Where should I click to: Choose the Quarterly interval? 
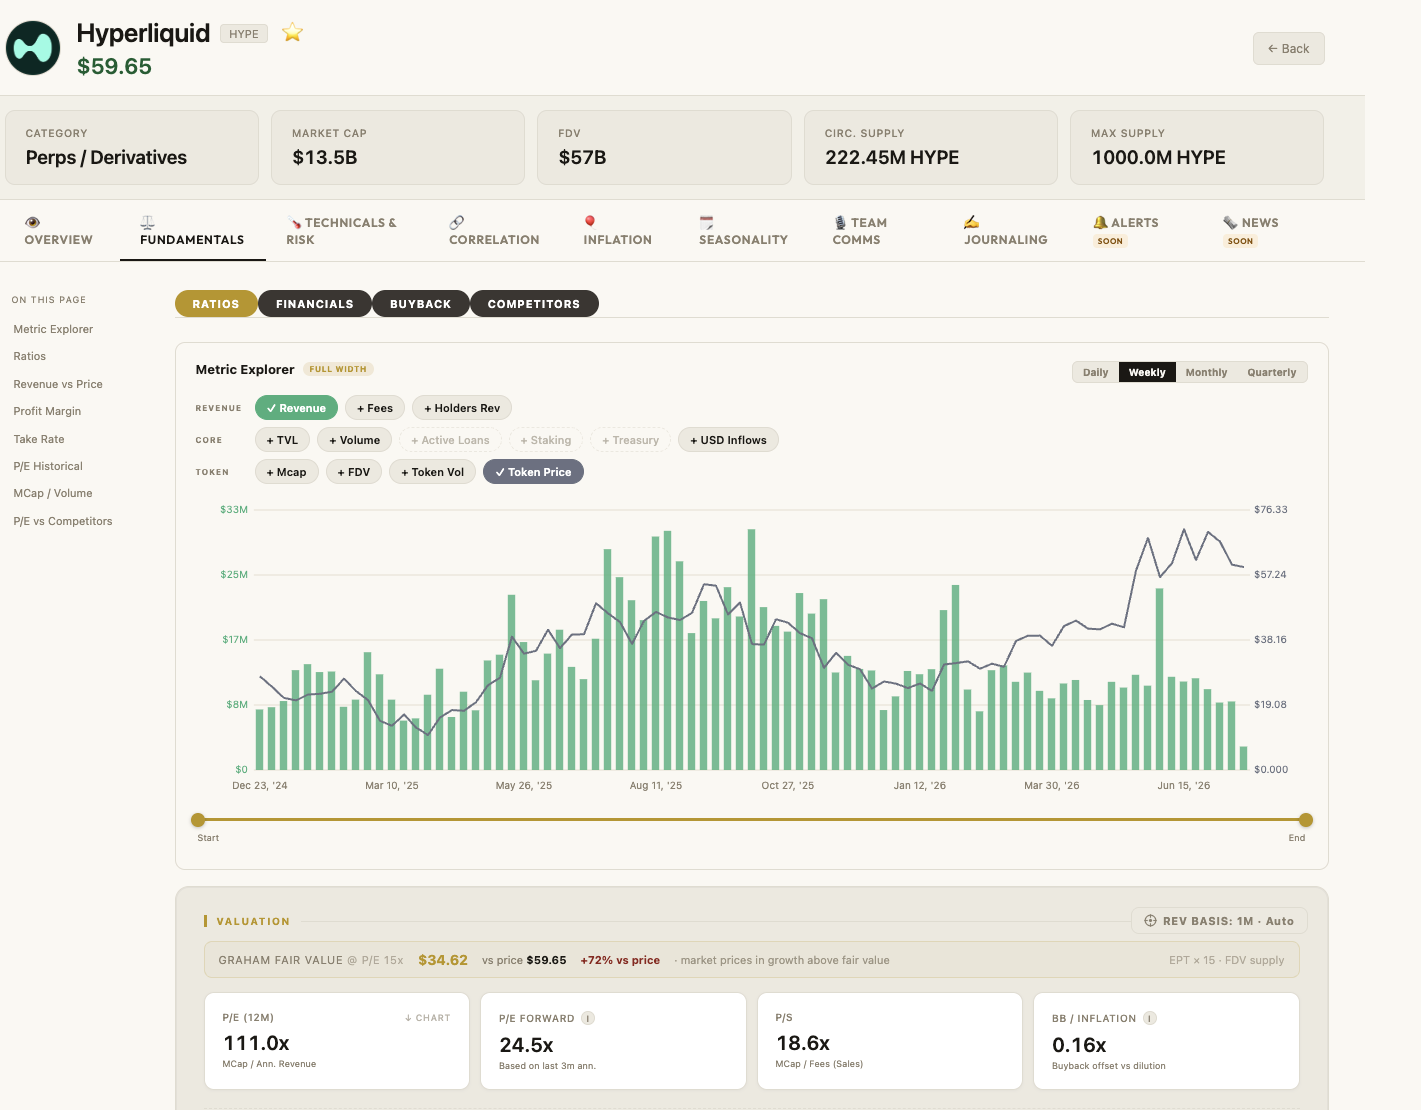(x=1272, y=372)
